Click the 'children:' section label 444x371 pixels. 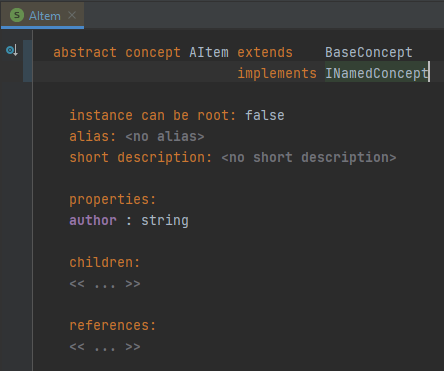tap(105, 262)
